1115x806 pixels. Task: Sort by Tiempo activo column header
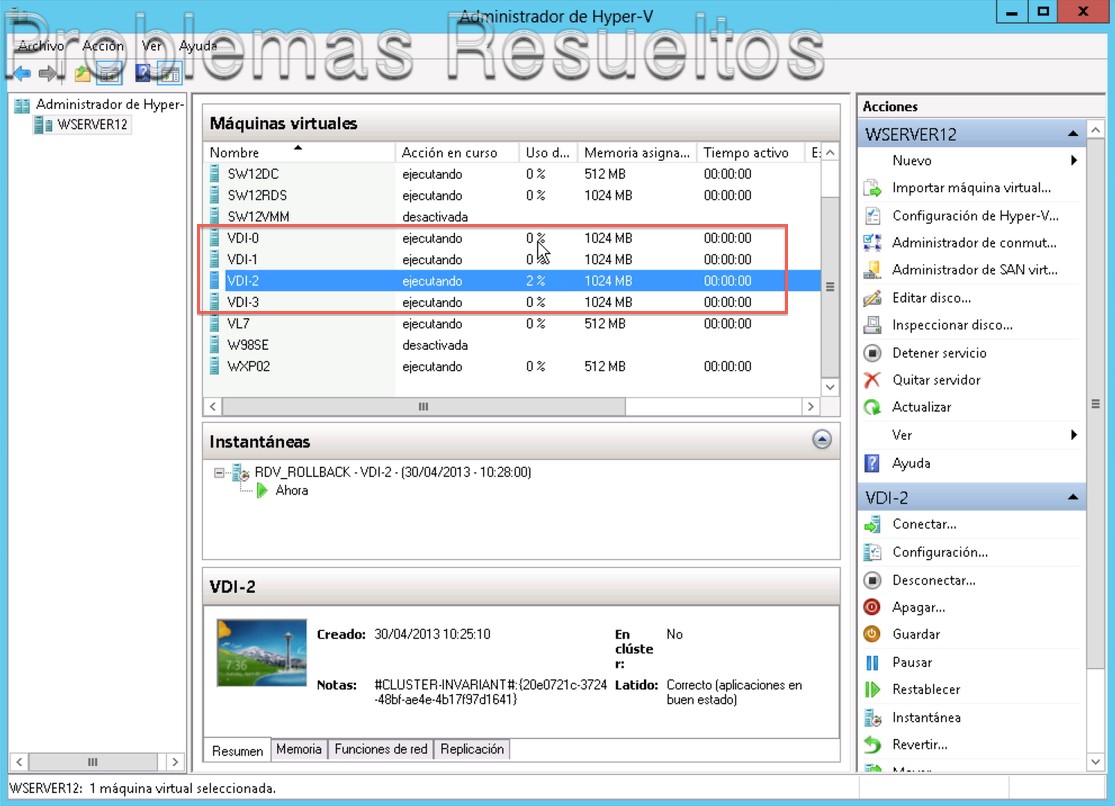click(x=751, y=153)
